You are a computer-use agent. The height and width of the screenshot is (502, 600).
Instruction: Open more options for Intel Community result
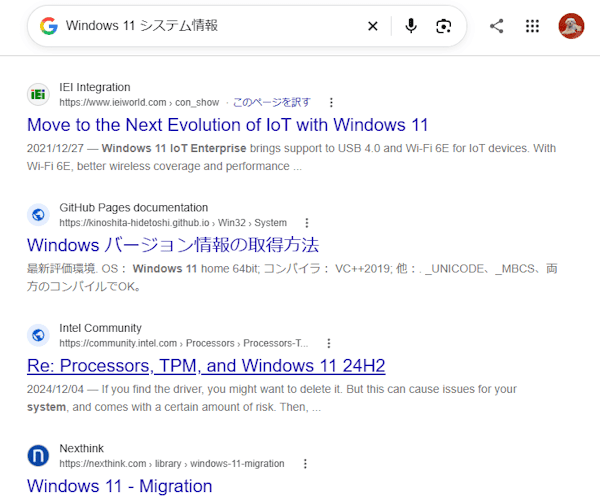(x=329, y=343)
